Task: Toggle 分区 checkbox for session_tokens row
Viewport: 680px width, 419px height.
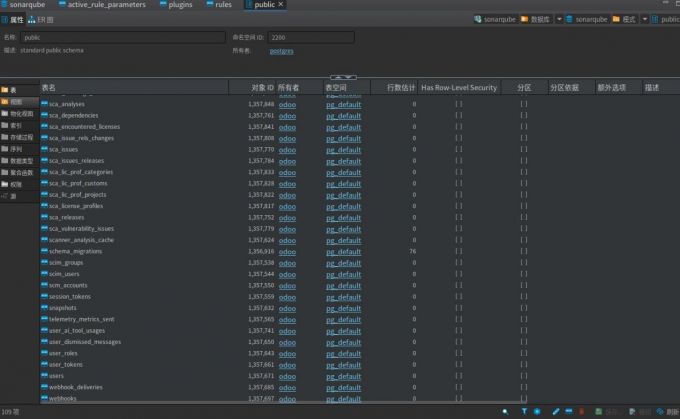Action: coord(524,297)
